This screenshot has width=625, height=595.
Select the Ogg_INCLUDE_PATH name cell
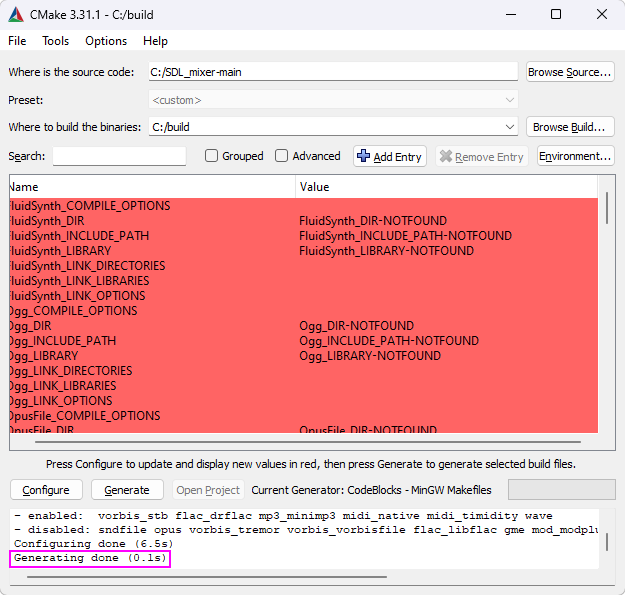(x=152, y=341)
